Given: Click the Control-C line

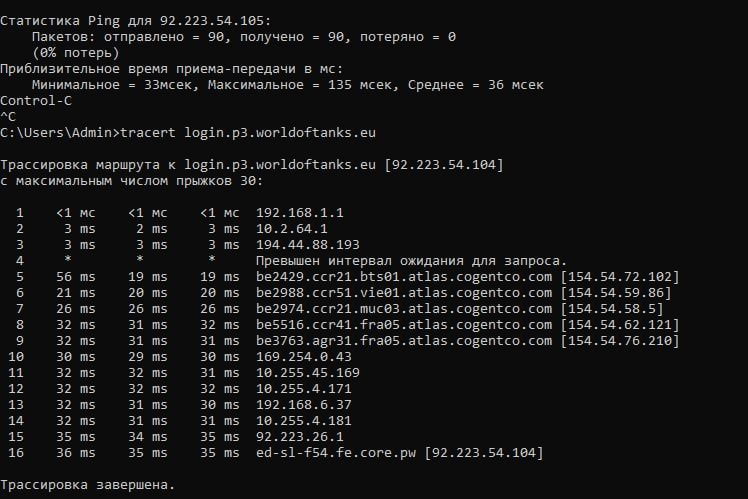Looking at the screenshot, I should (x=36, y=101).
